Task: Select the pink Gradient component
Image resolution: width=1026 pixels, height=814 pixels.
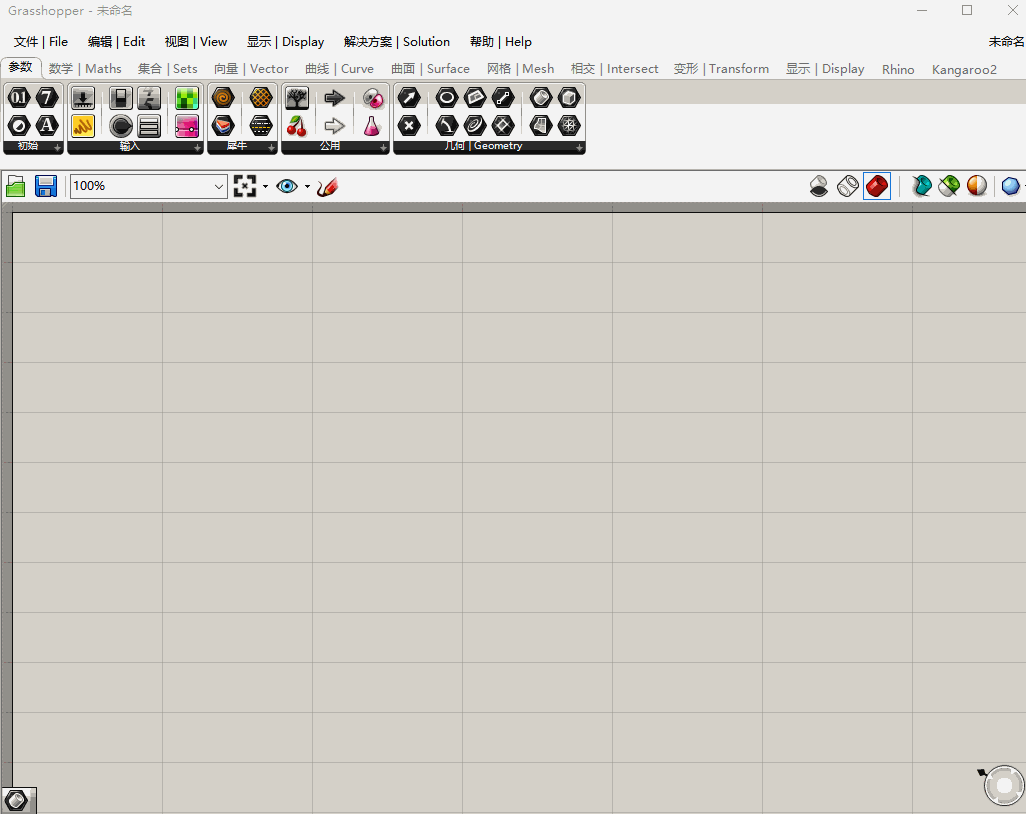Action: 187,126
